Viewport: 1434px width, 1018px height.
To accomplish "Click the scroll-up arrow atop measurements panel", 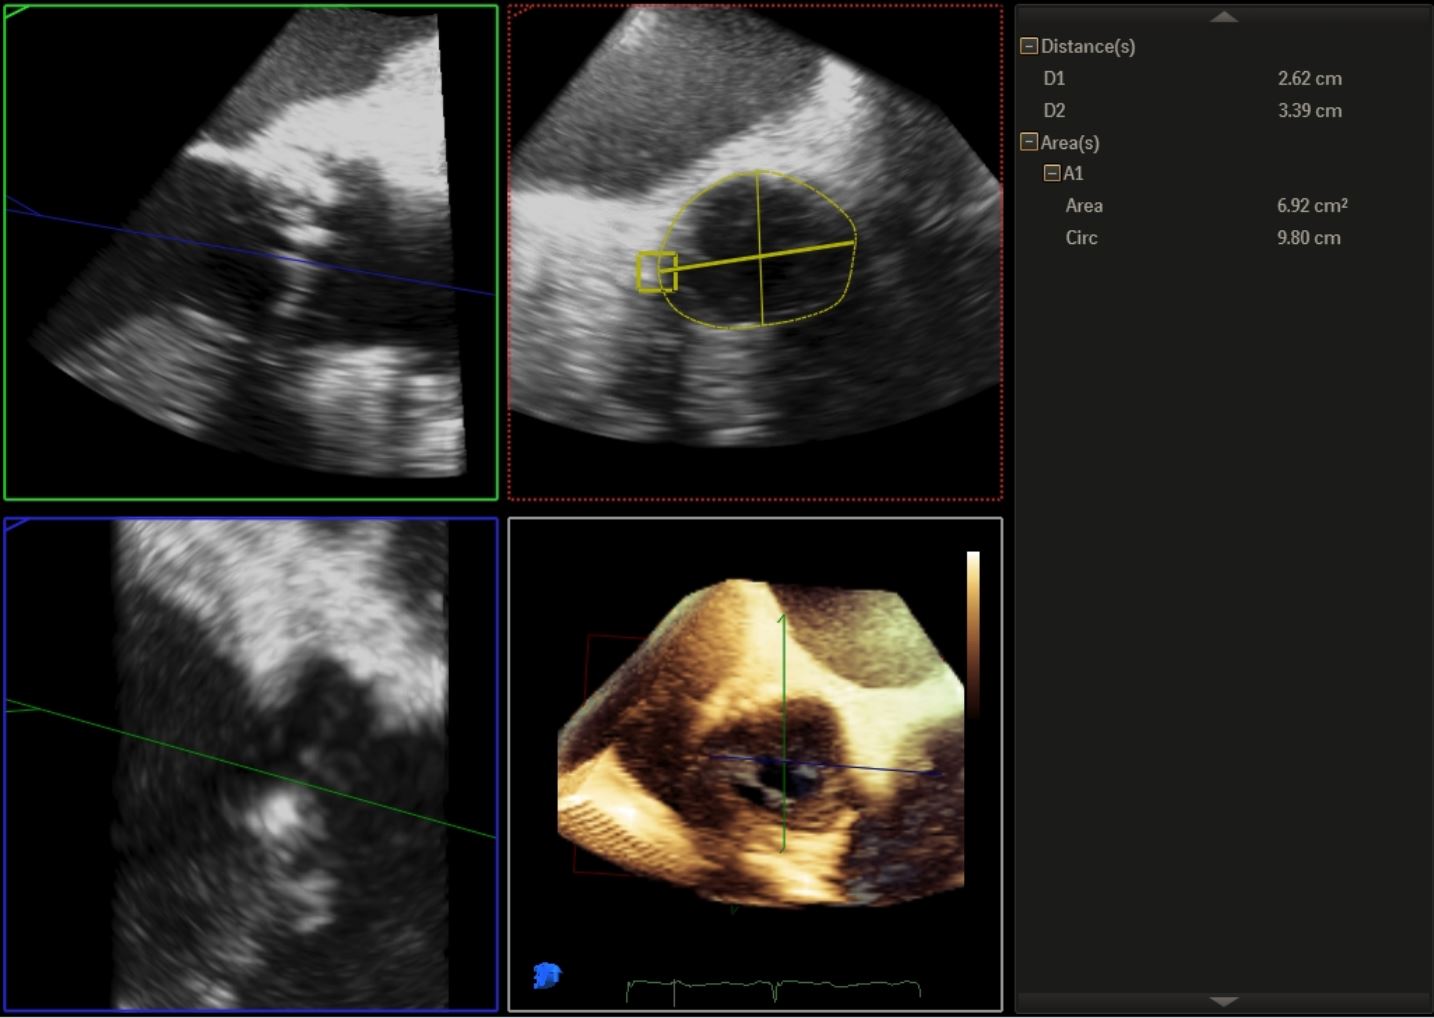I will (1224, 16).
